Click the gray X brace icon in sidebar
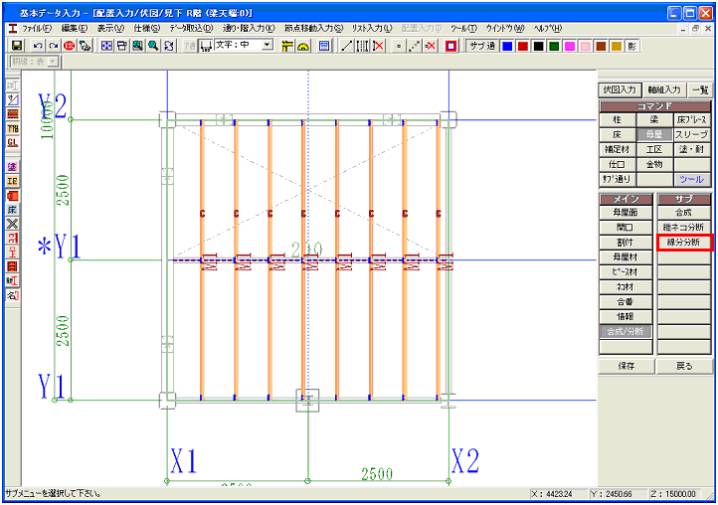 pyautogui.click(x=13, y=224)
